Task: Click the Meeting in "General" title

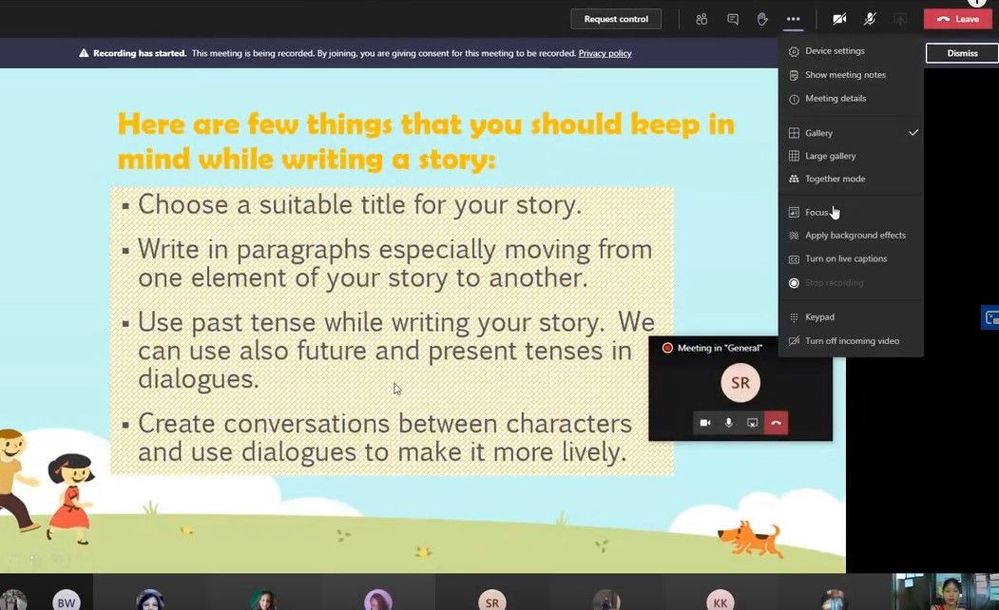Action: (719, 348)
